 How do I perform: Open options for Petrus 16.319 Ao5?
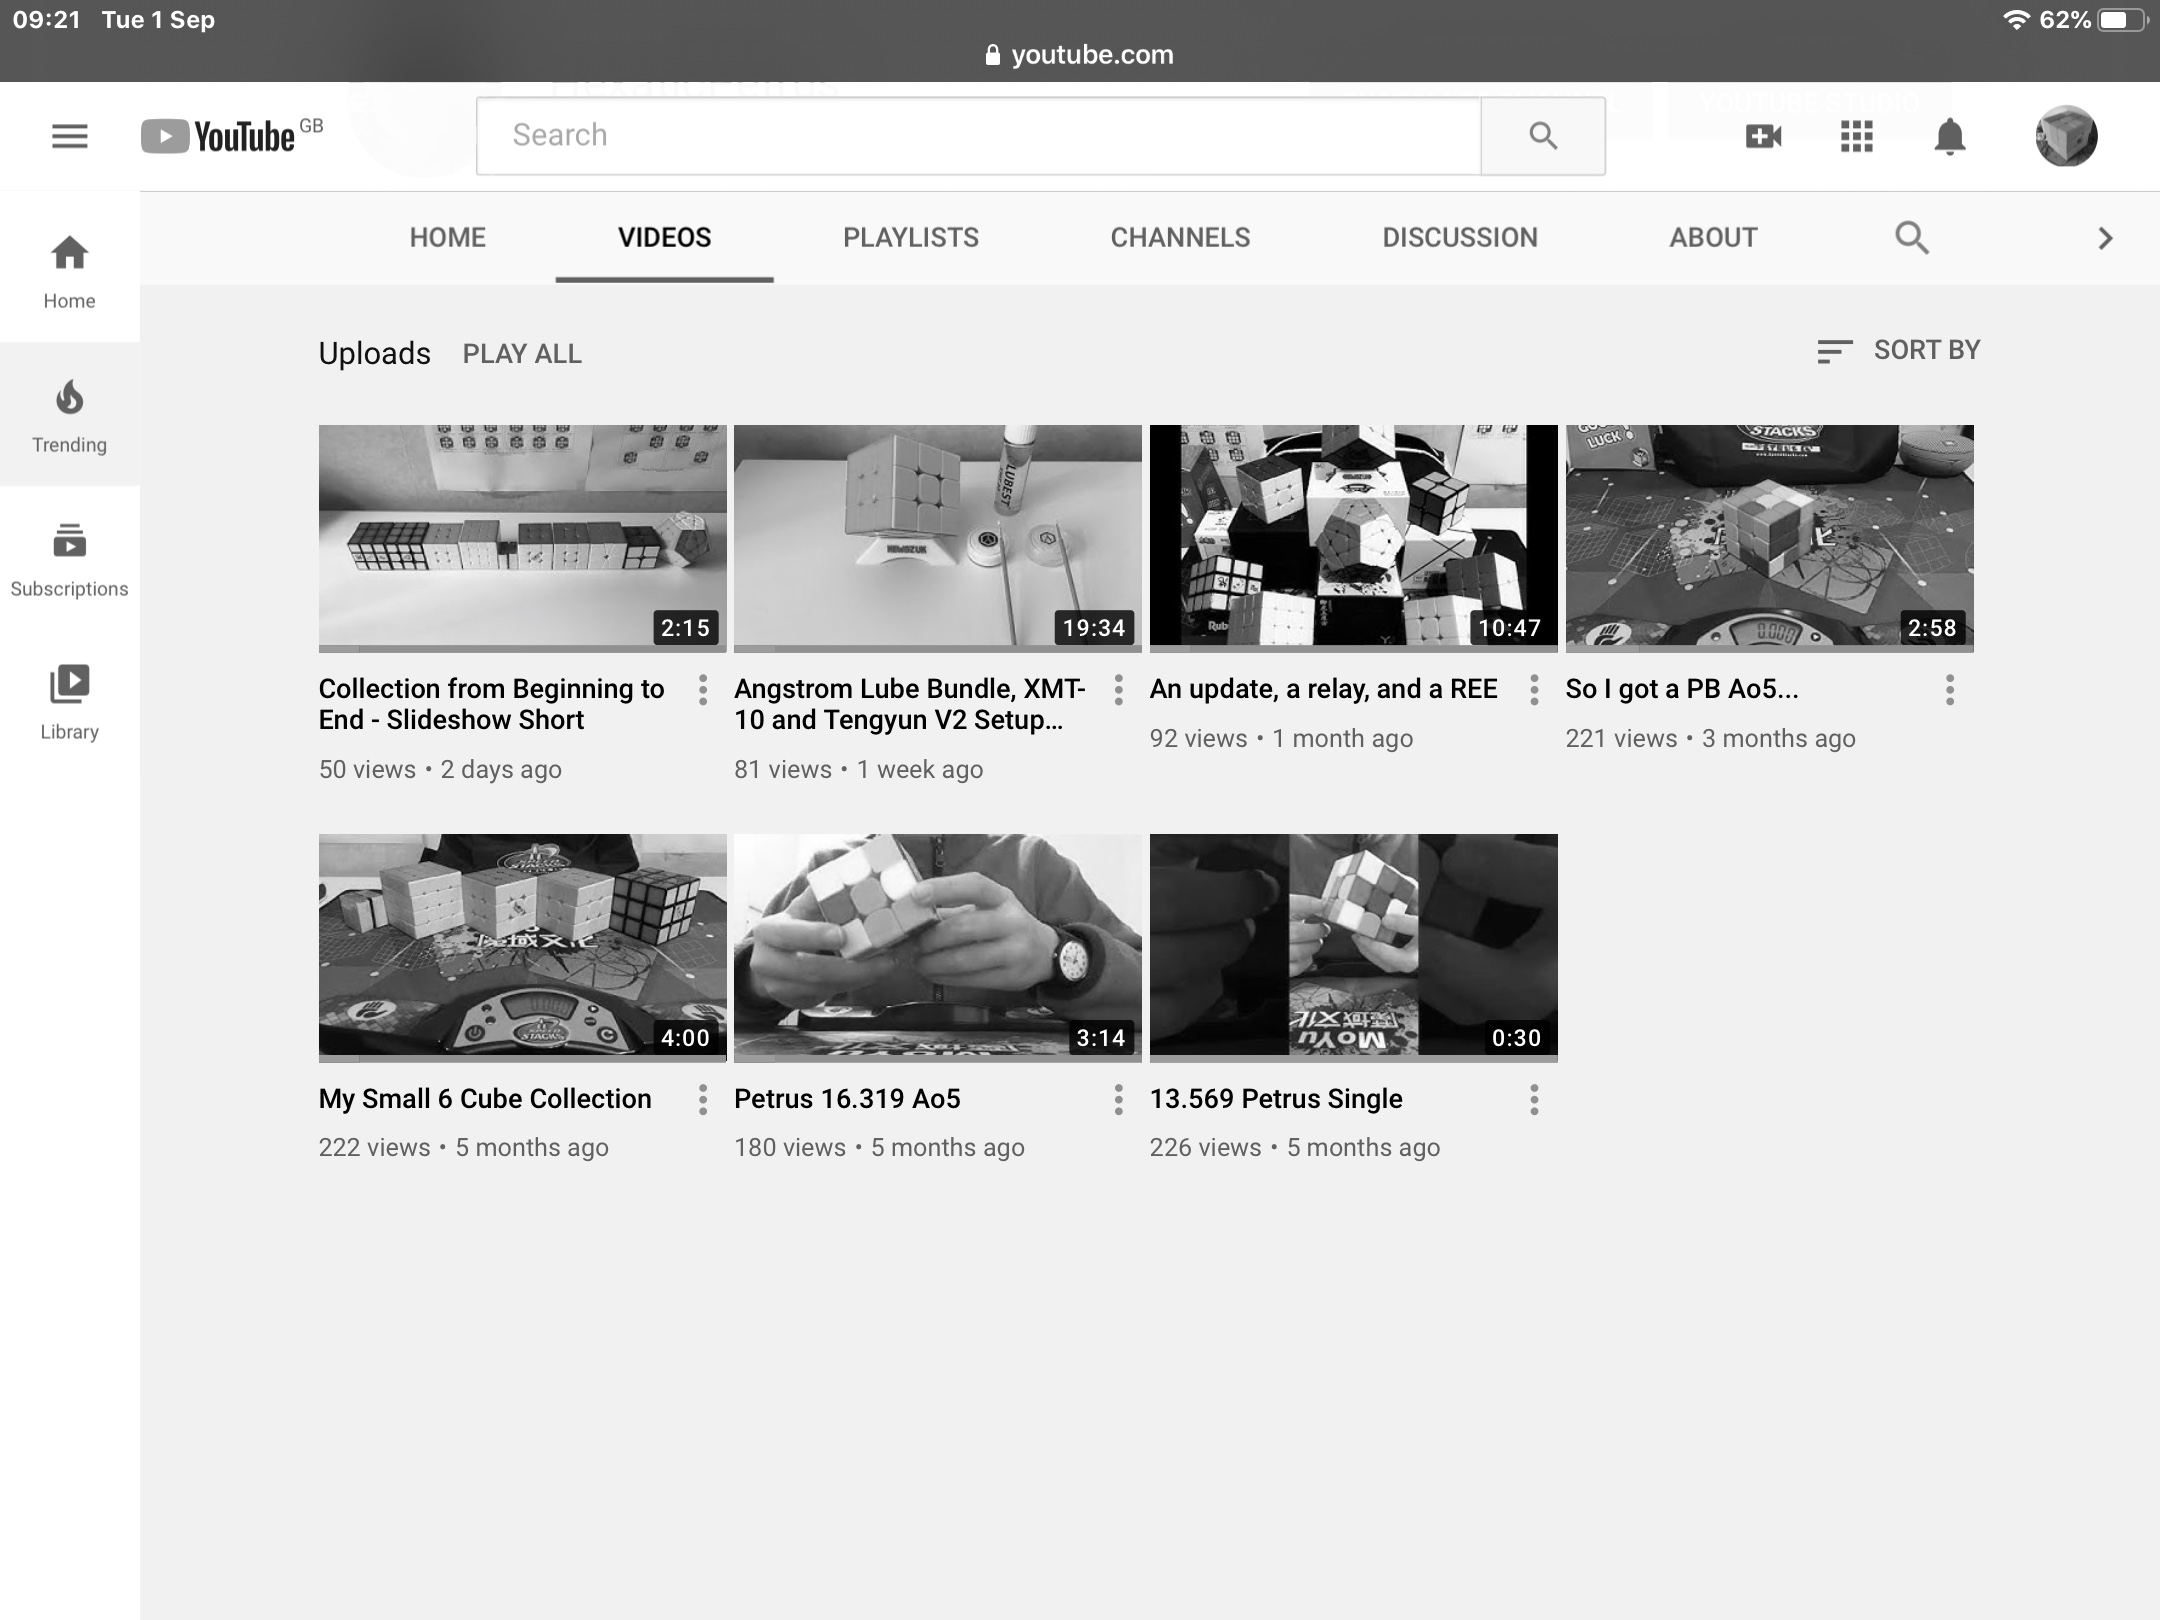[x=1118, y=1100]
